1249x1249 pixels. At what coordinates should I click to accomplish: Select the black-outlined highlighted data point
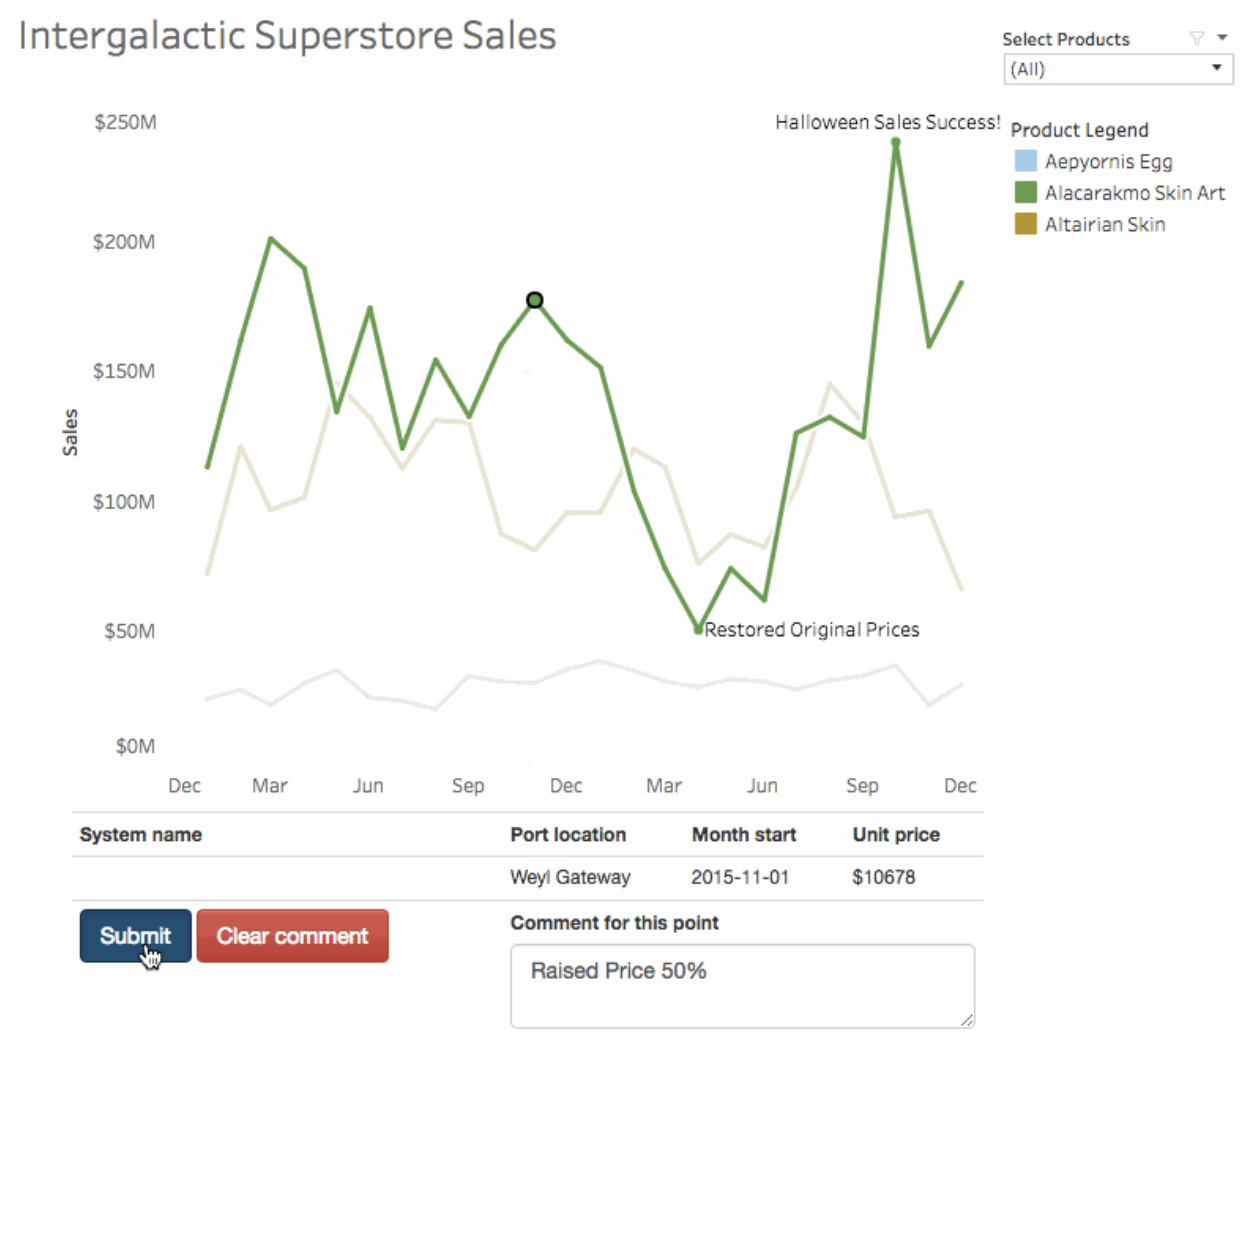(x=535, y=300)
